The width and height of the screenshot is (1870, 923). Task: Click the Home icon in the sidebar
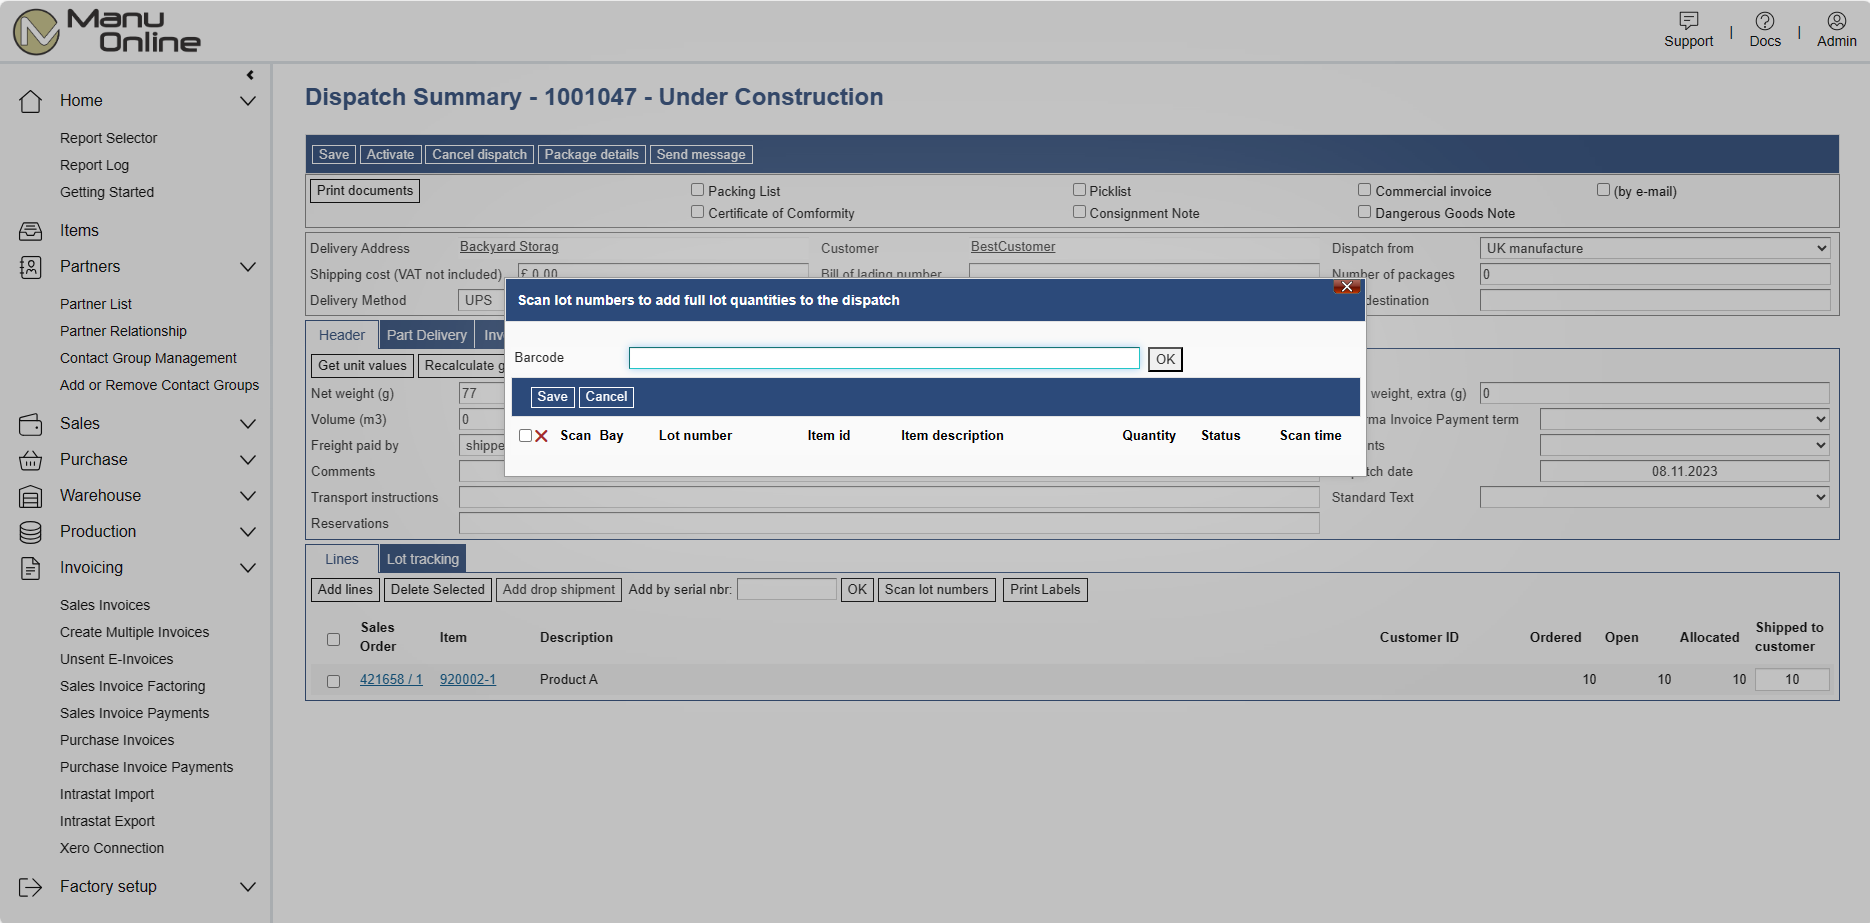pyautogui.click(x=30, y=101)
